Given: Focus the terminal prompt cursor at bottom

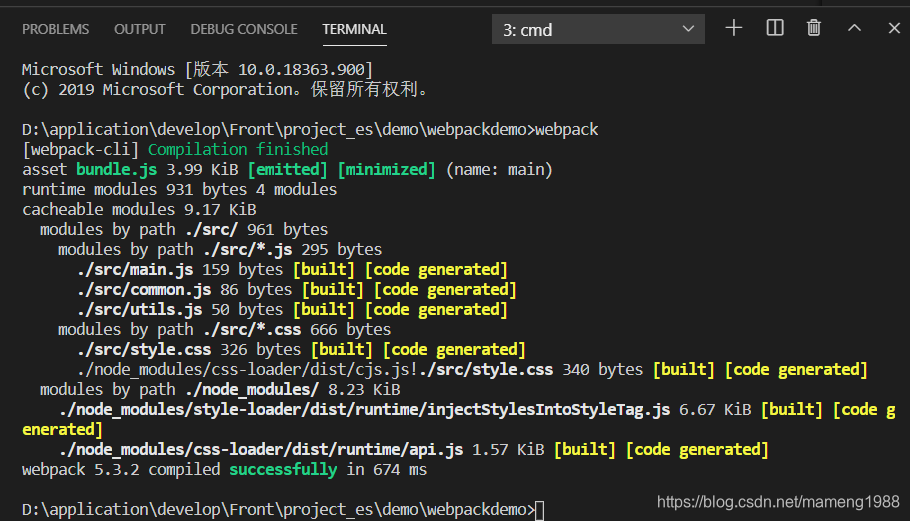Looking at the screenshot, I should pos(540,510).
